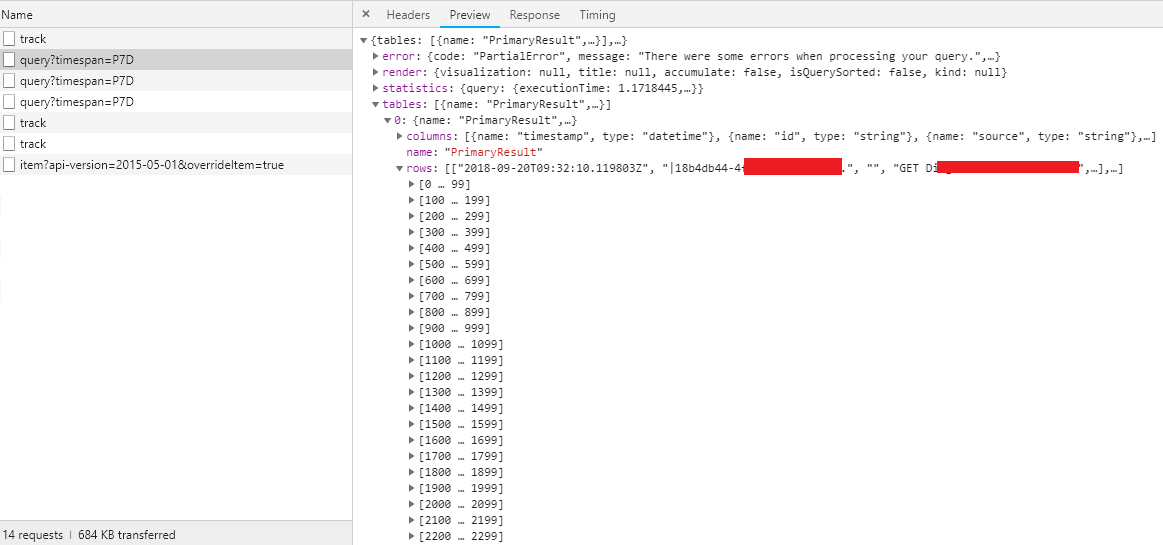This screenshot has height=545, width=1163.
Task: Select the item?api-version=2015-05-01 request
Action: [176, 165]
